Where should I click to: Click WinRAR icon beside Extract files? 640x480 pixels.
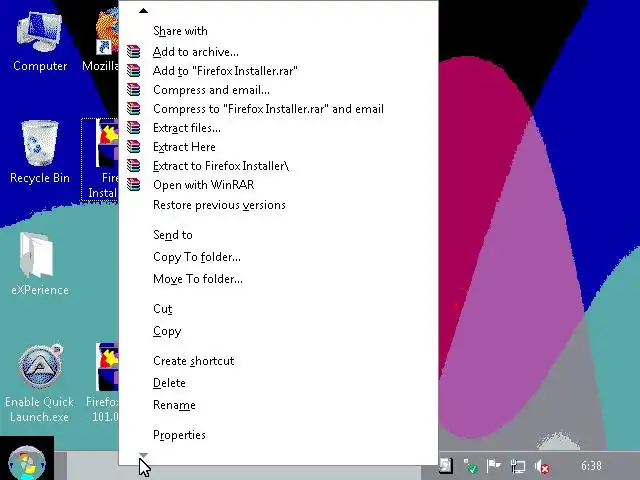tap(133, 128)
